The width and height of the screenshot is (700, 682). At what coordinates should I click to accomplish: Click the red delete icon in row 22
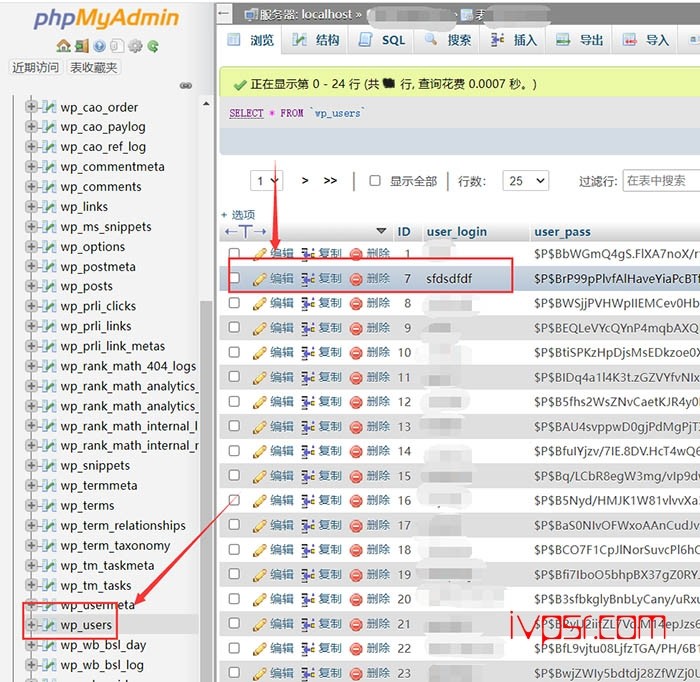356,649
